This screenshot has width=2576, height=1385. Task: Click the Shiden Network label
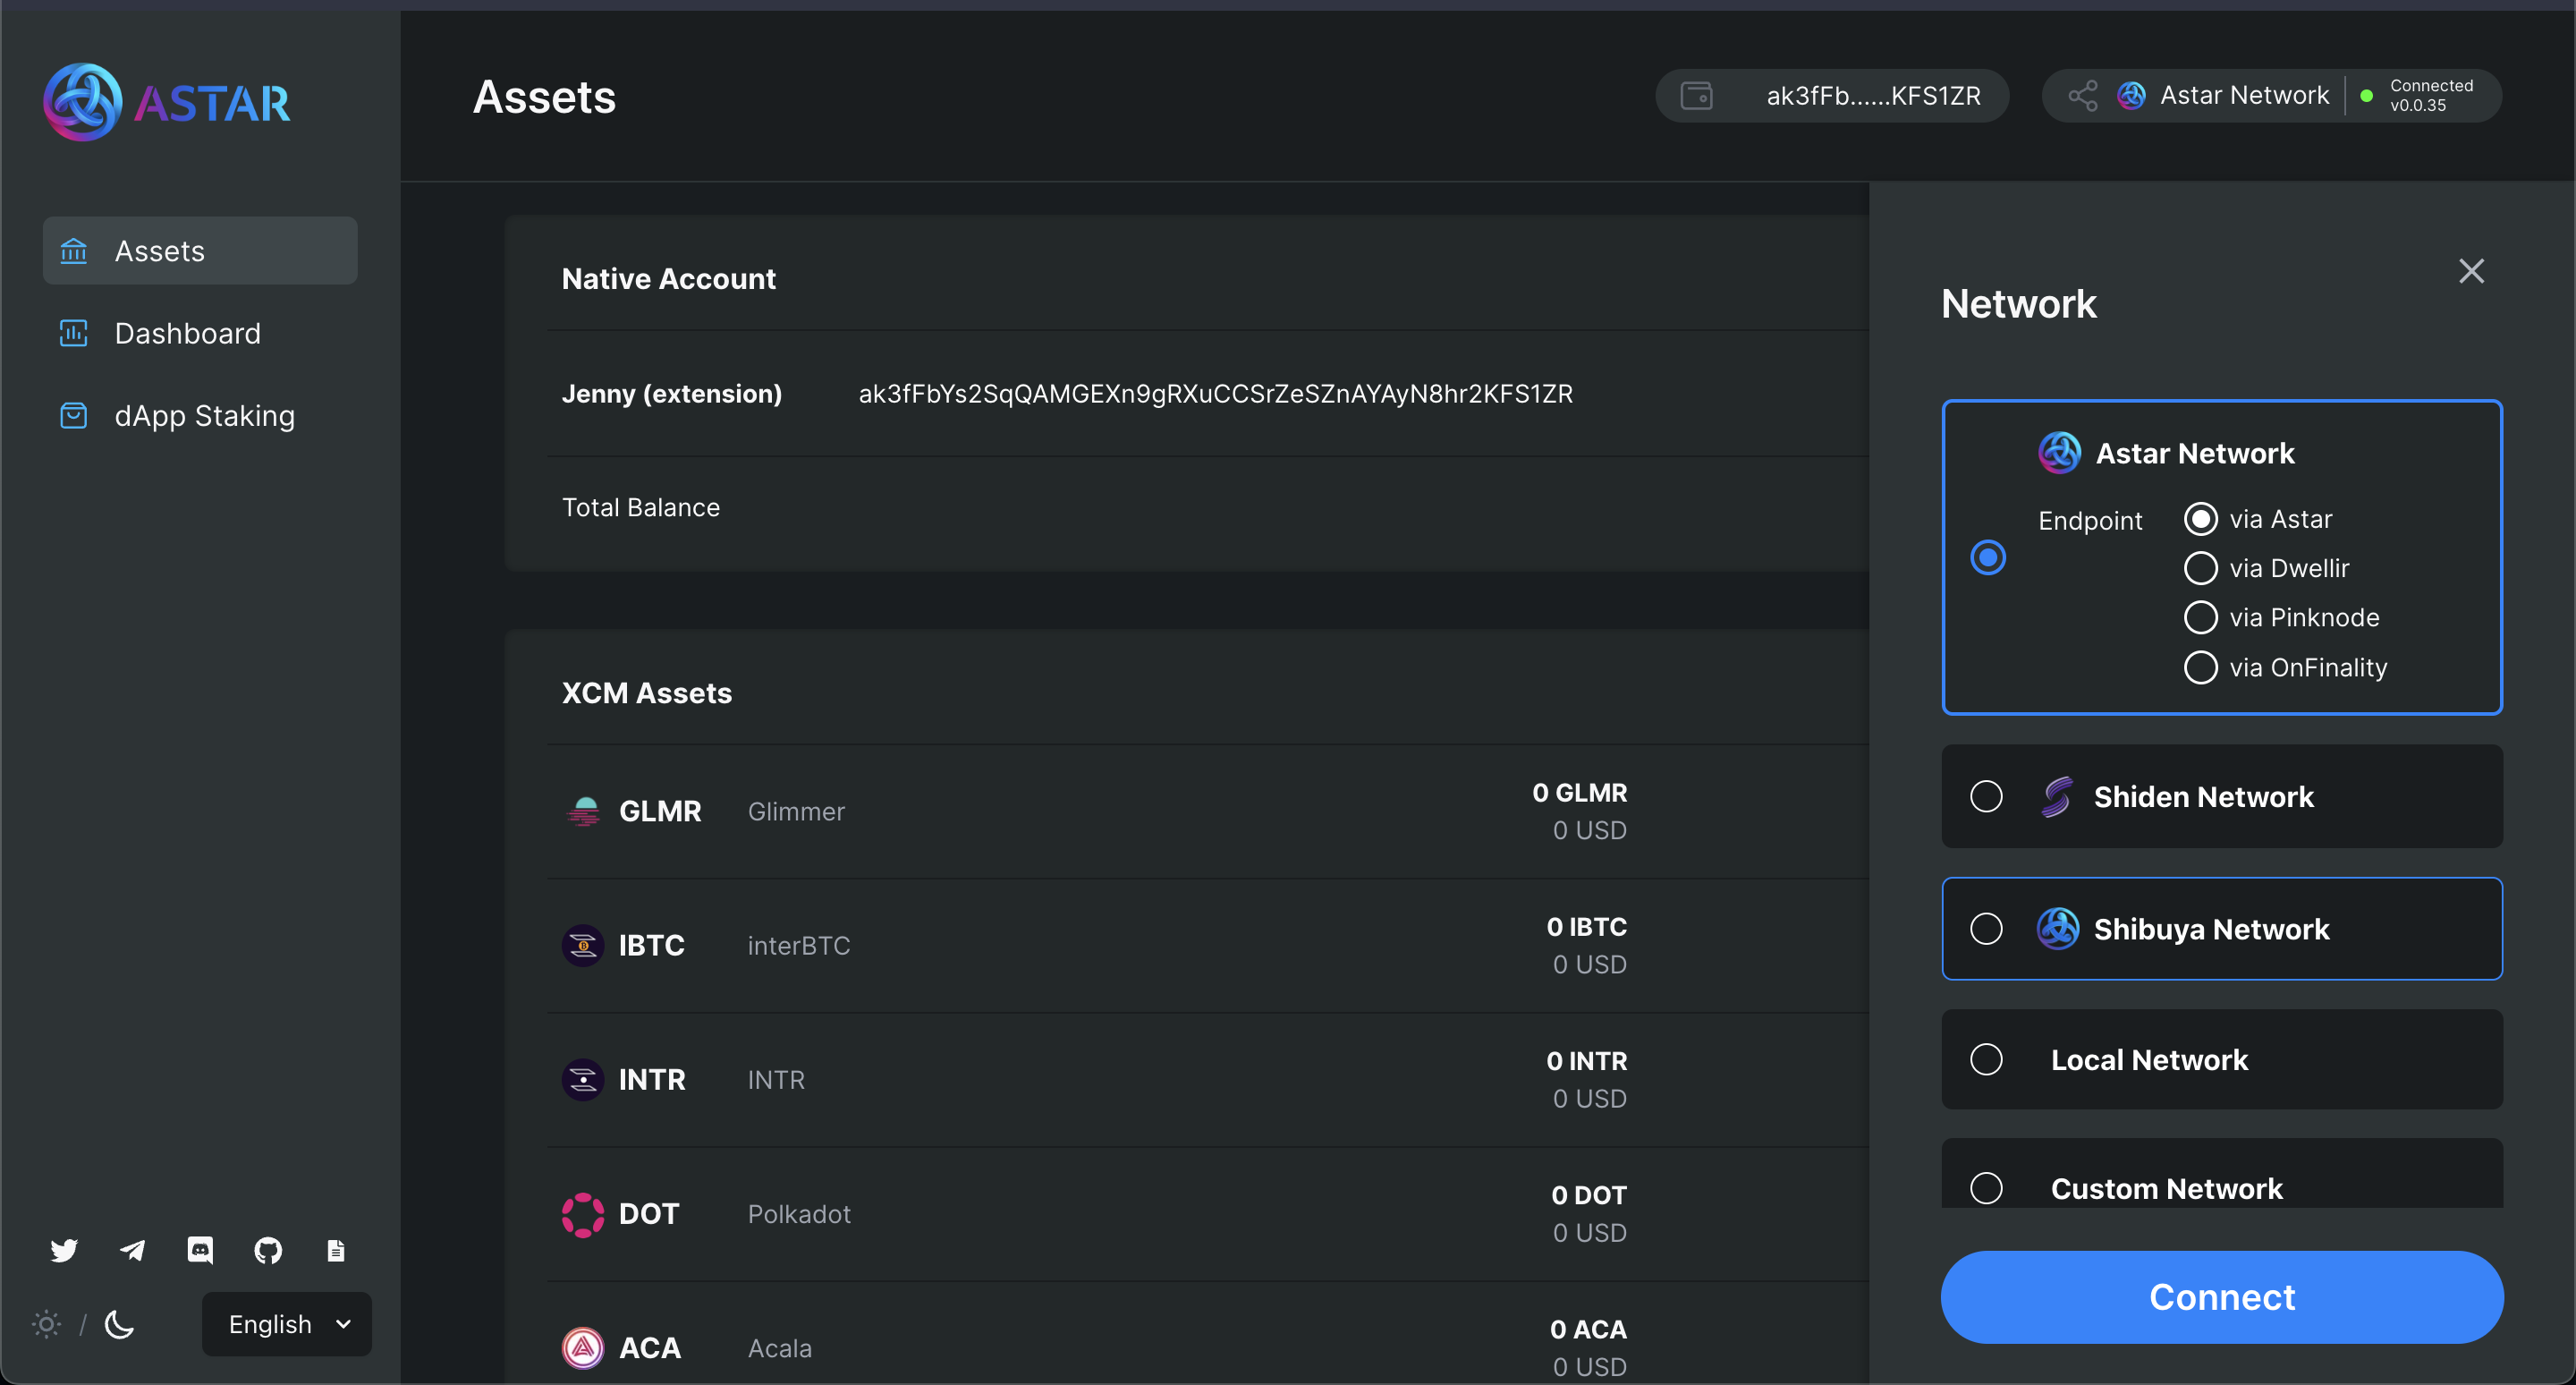pos(2204,796)
